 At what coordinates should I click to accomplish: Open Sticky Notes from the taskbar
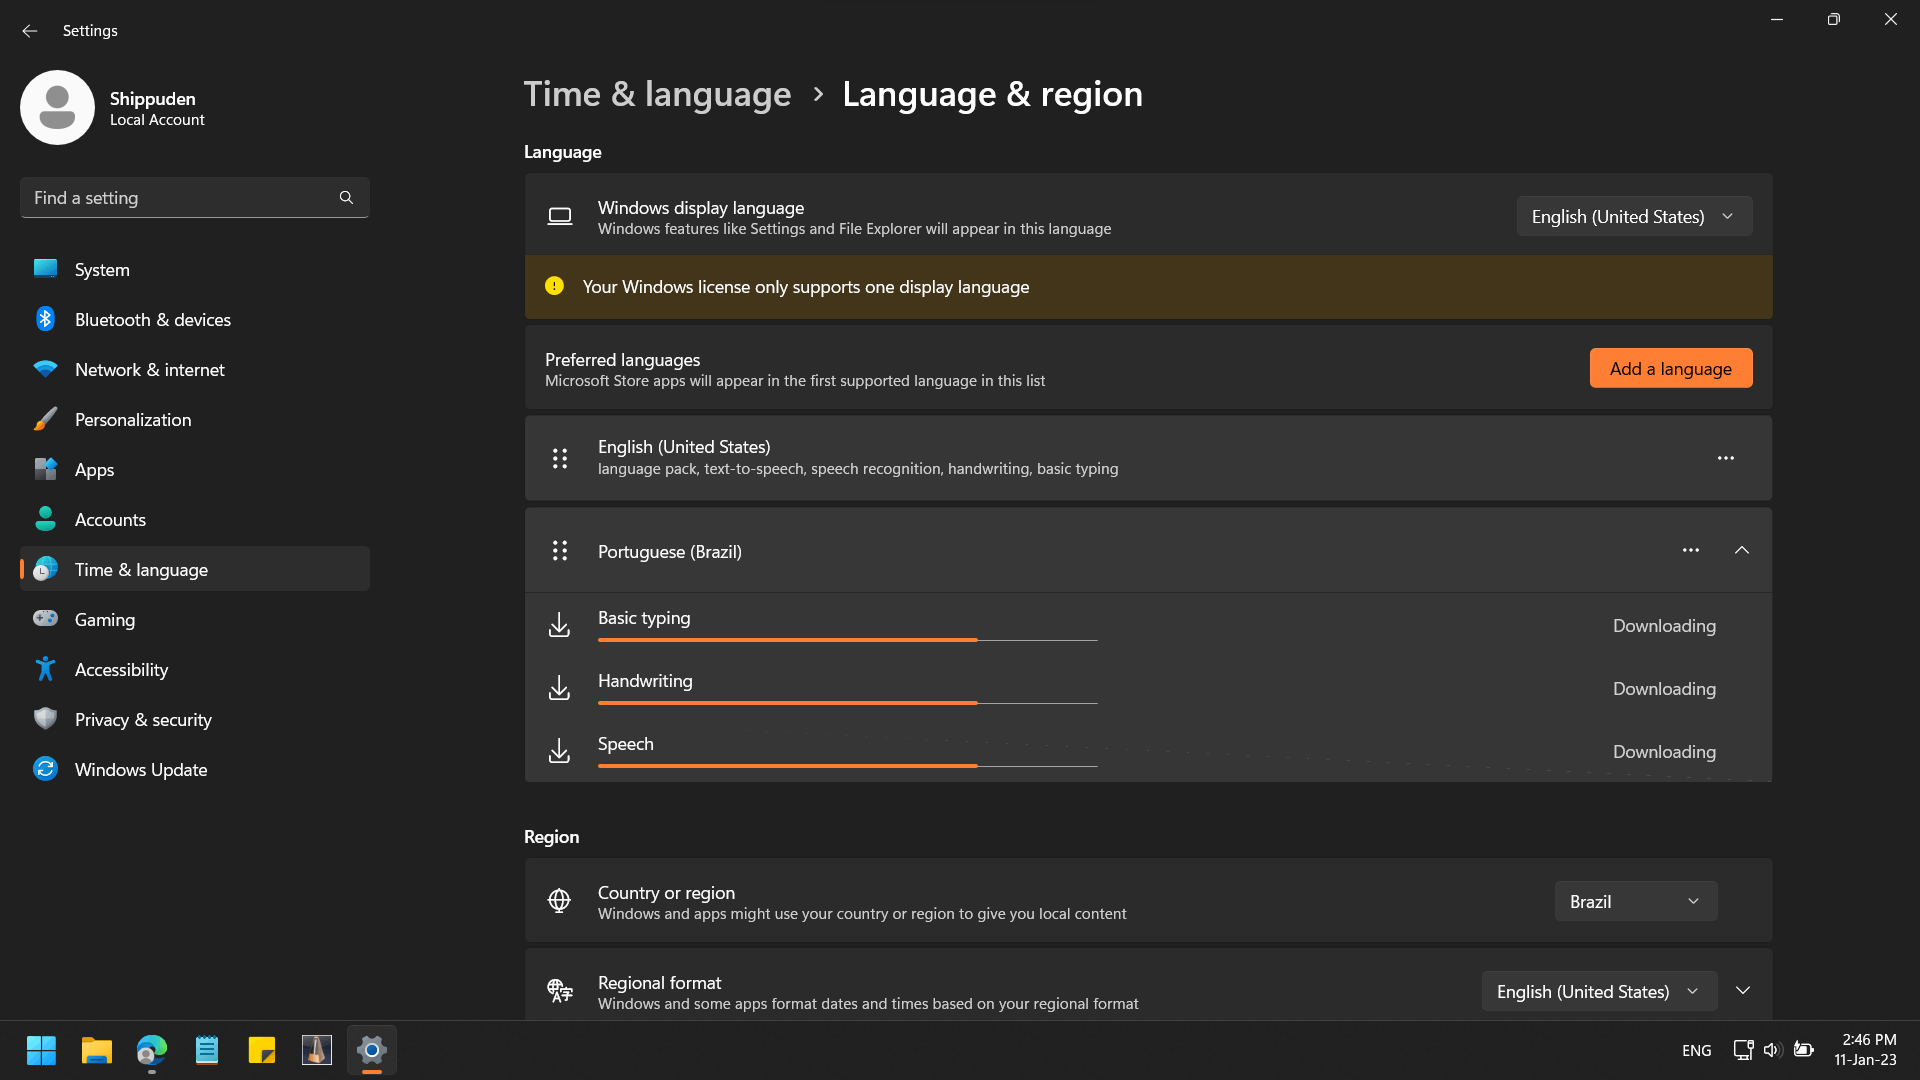(x=261, y=1050)
